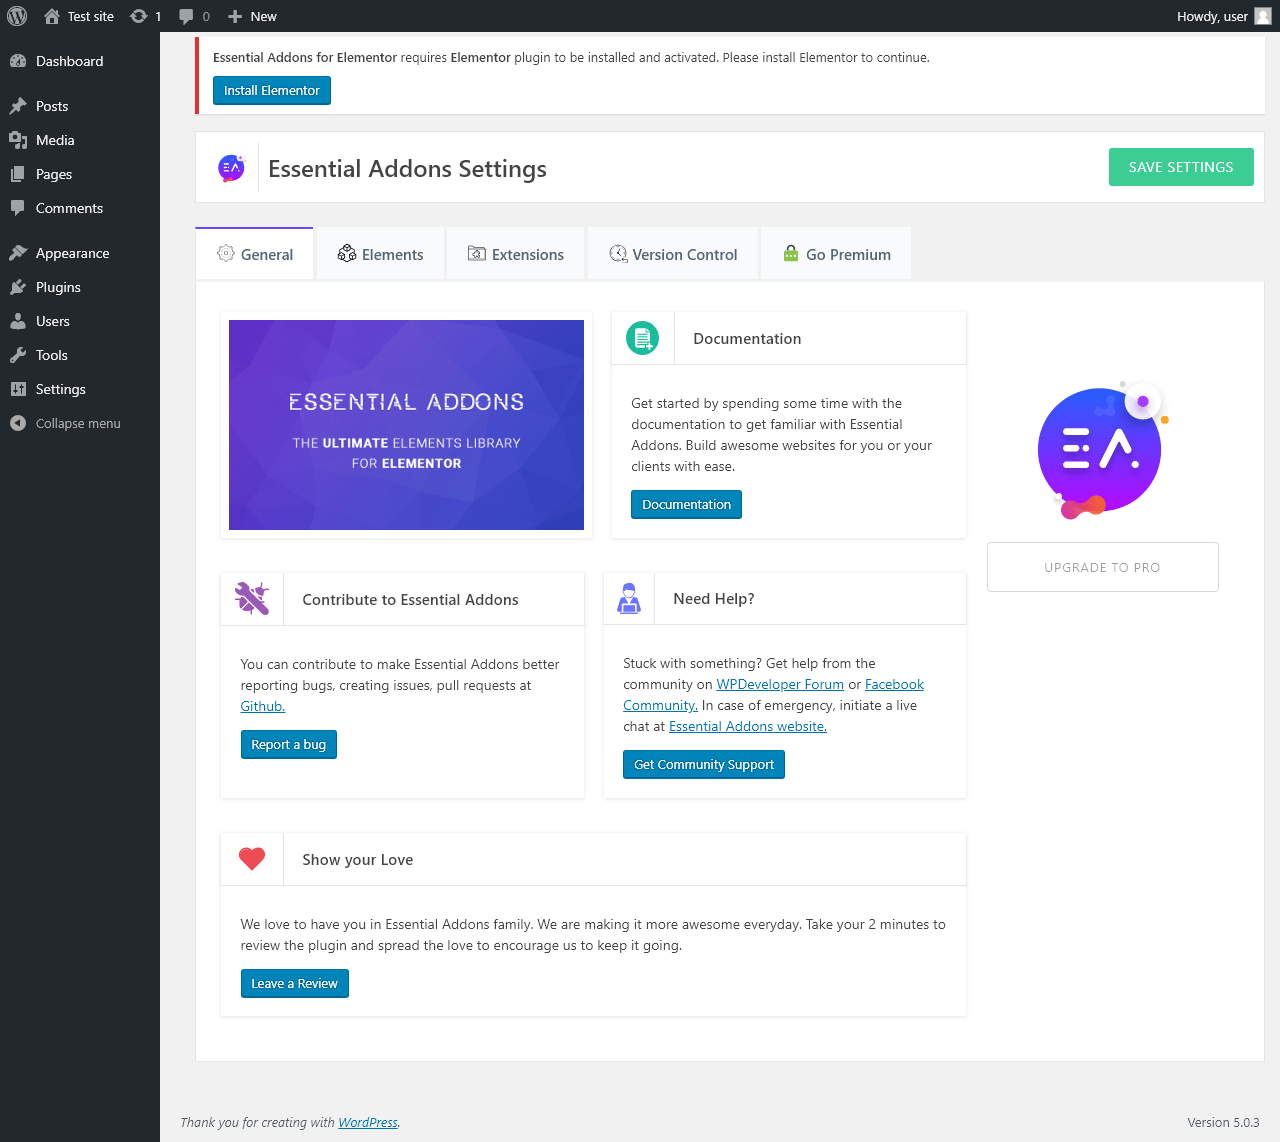The image size is (1280, 1142).
Task: Open the Users menu item
Action: coord(80,321)
